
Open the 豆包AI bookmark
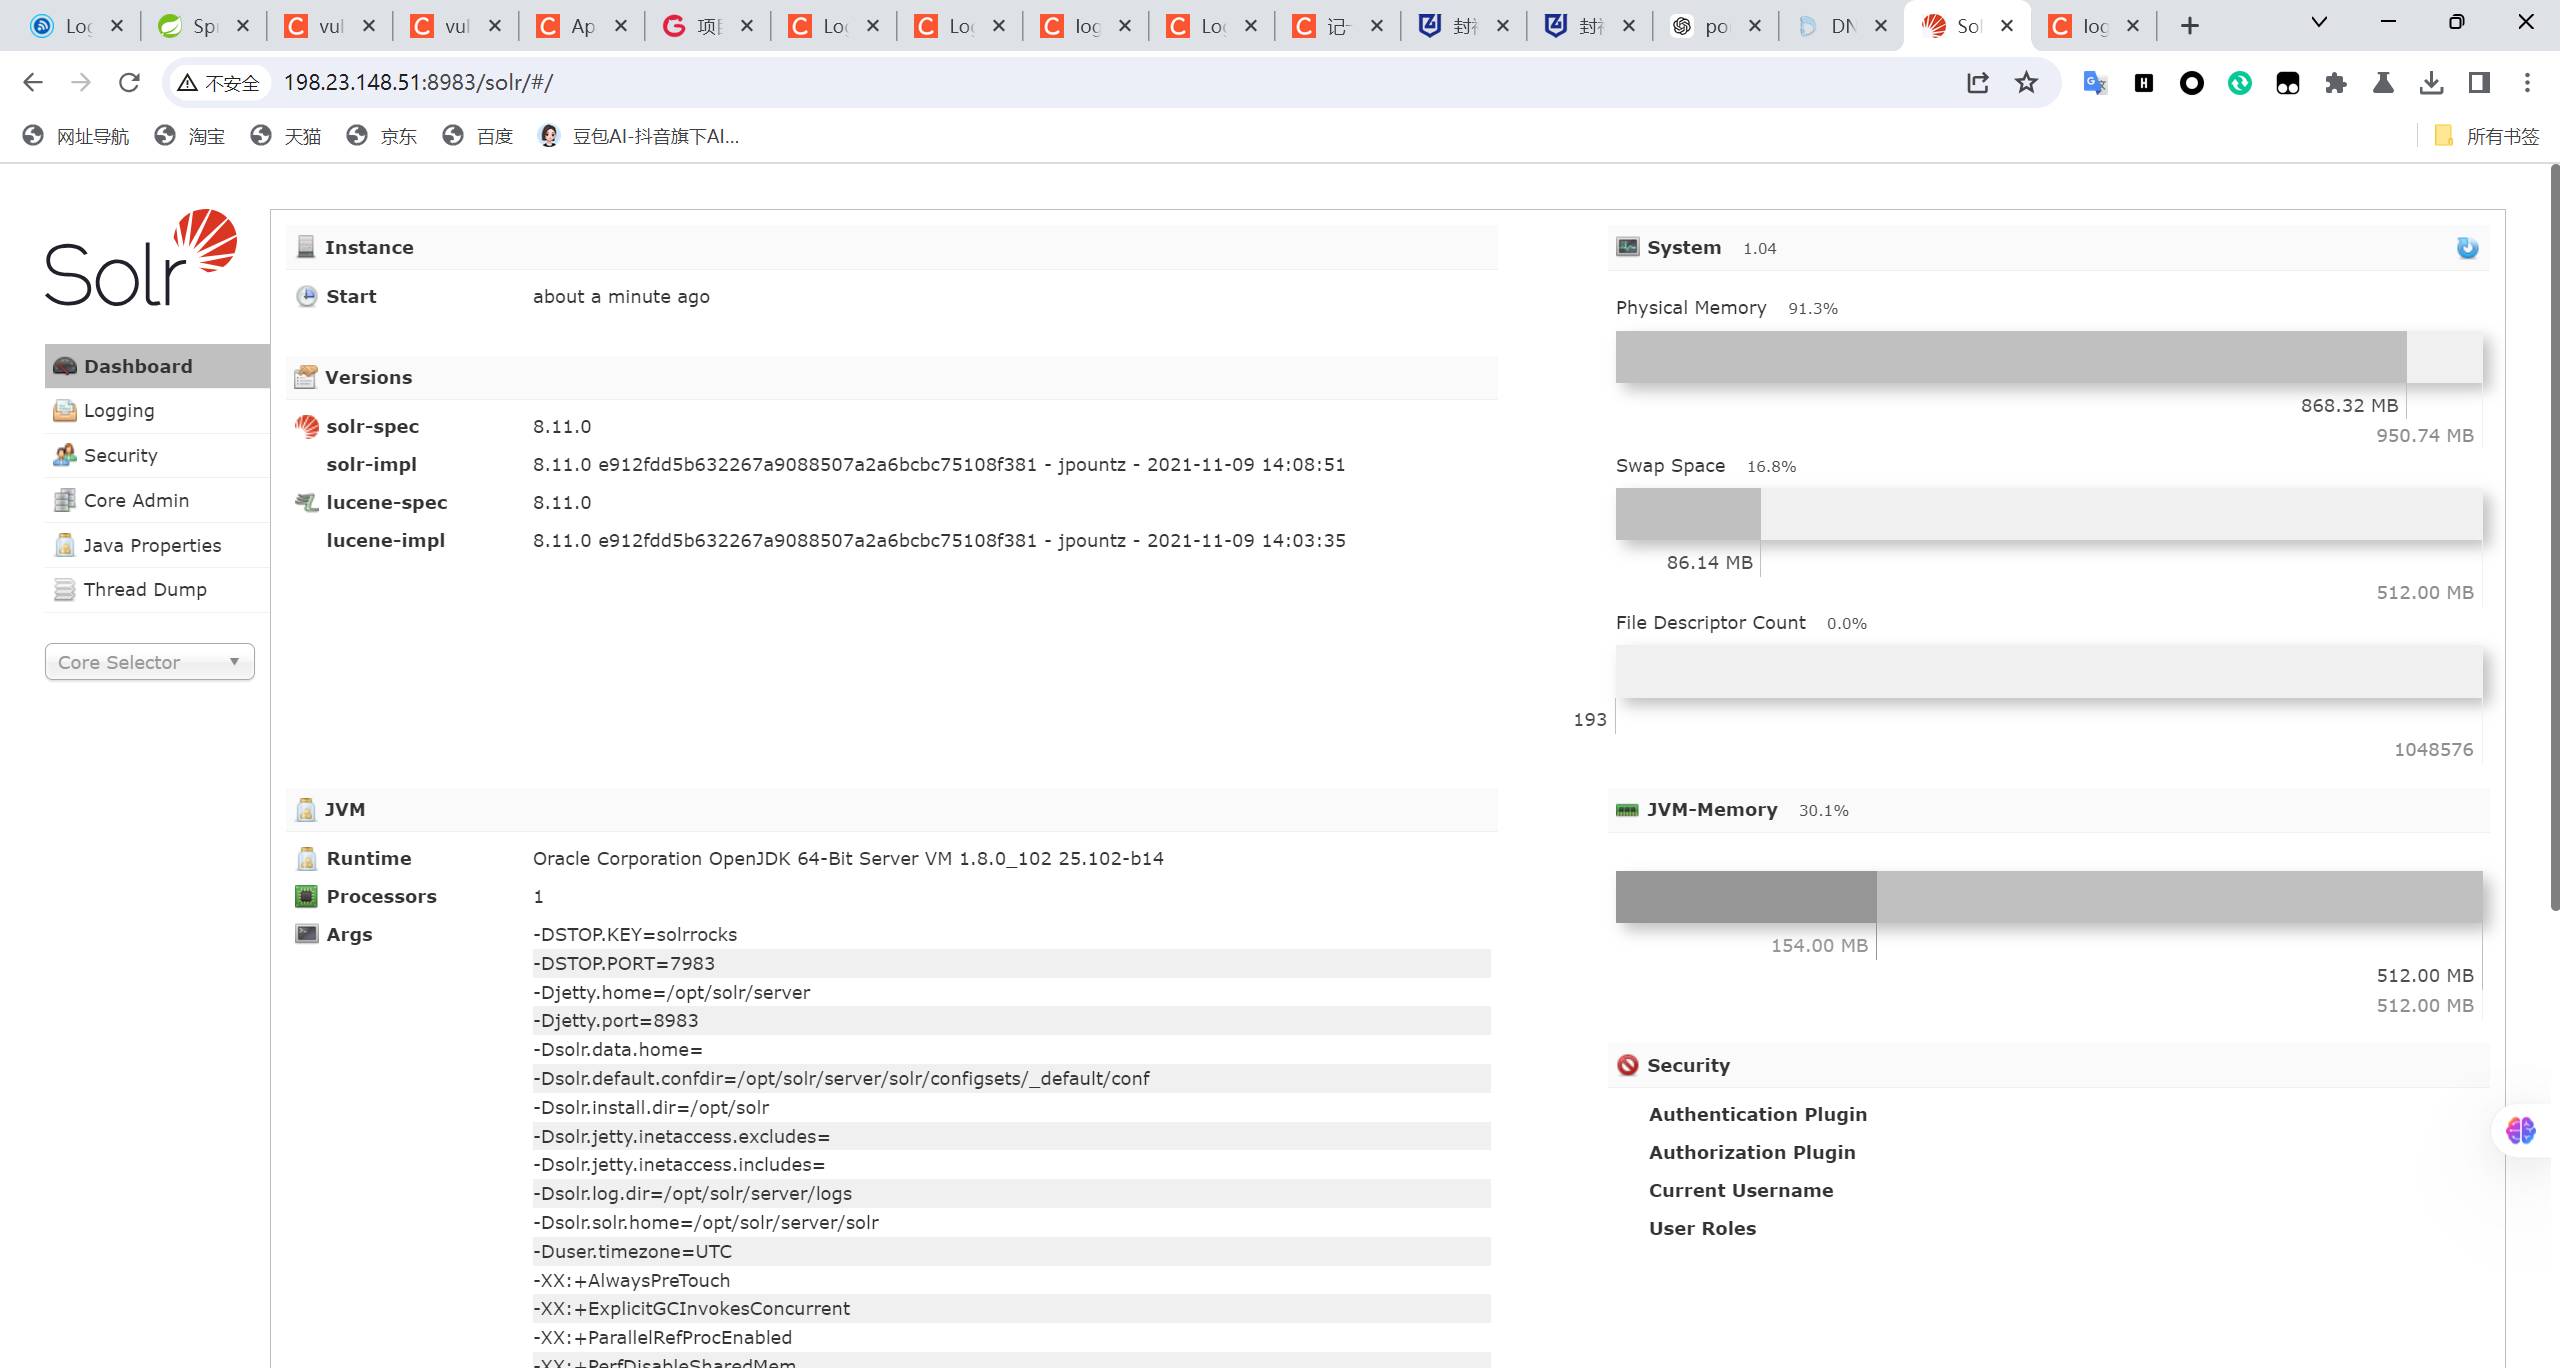tap(639, 136)
